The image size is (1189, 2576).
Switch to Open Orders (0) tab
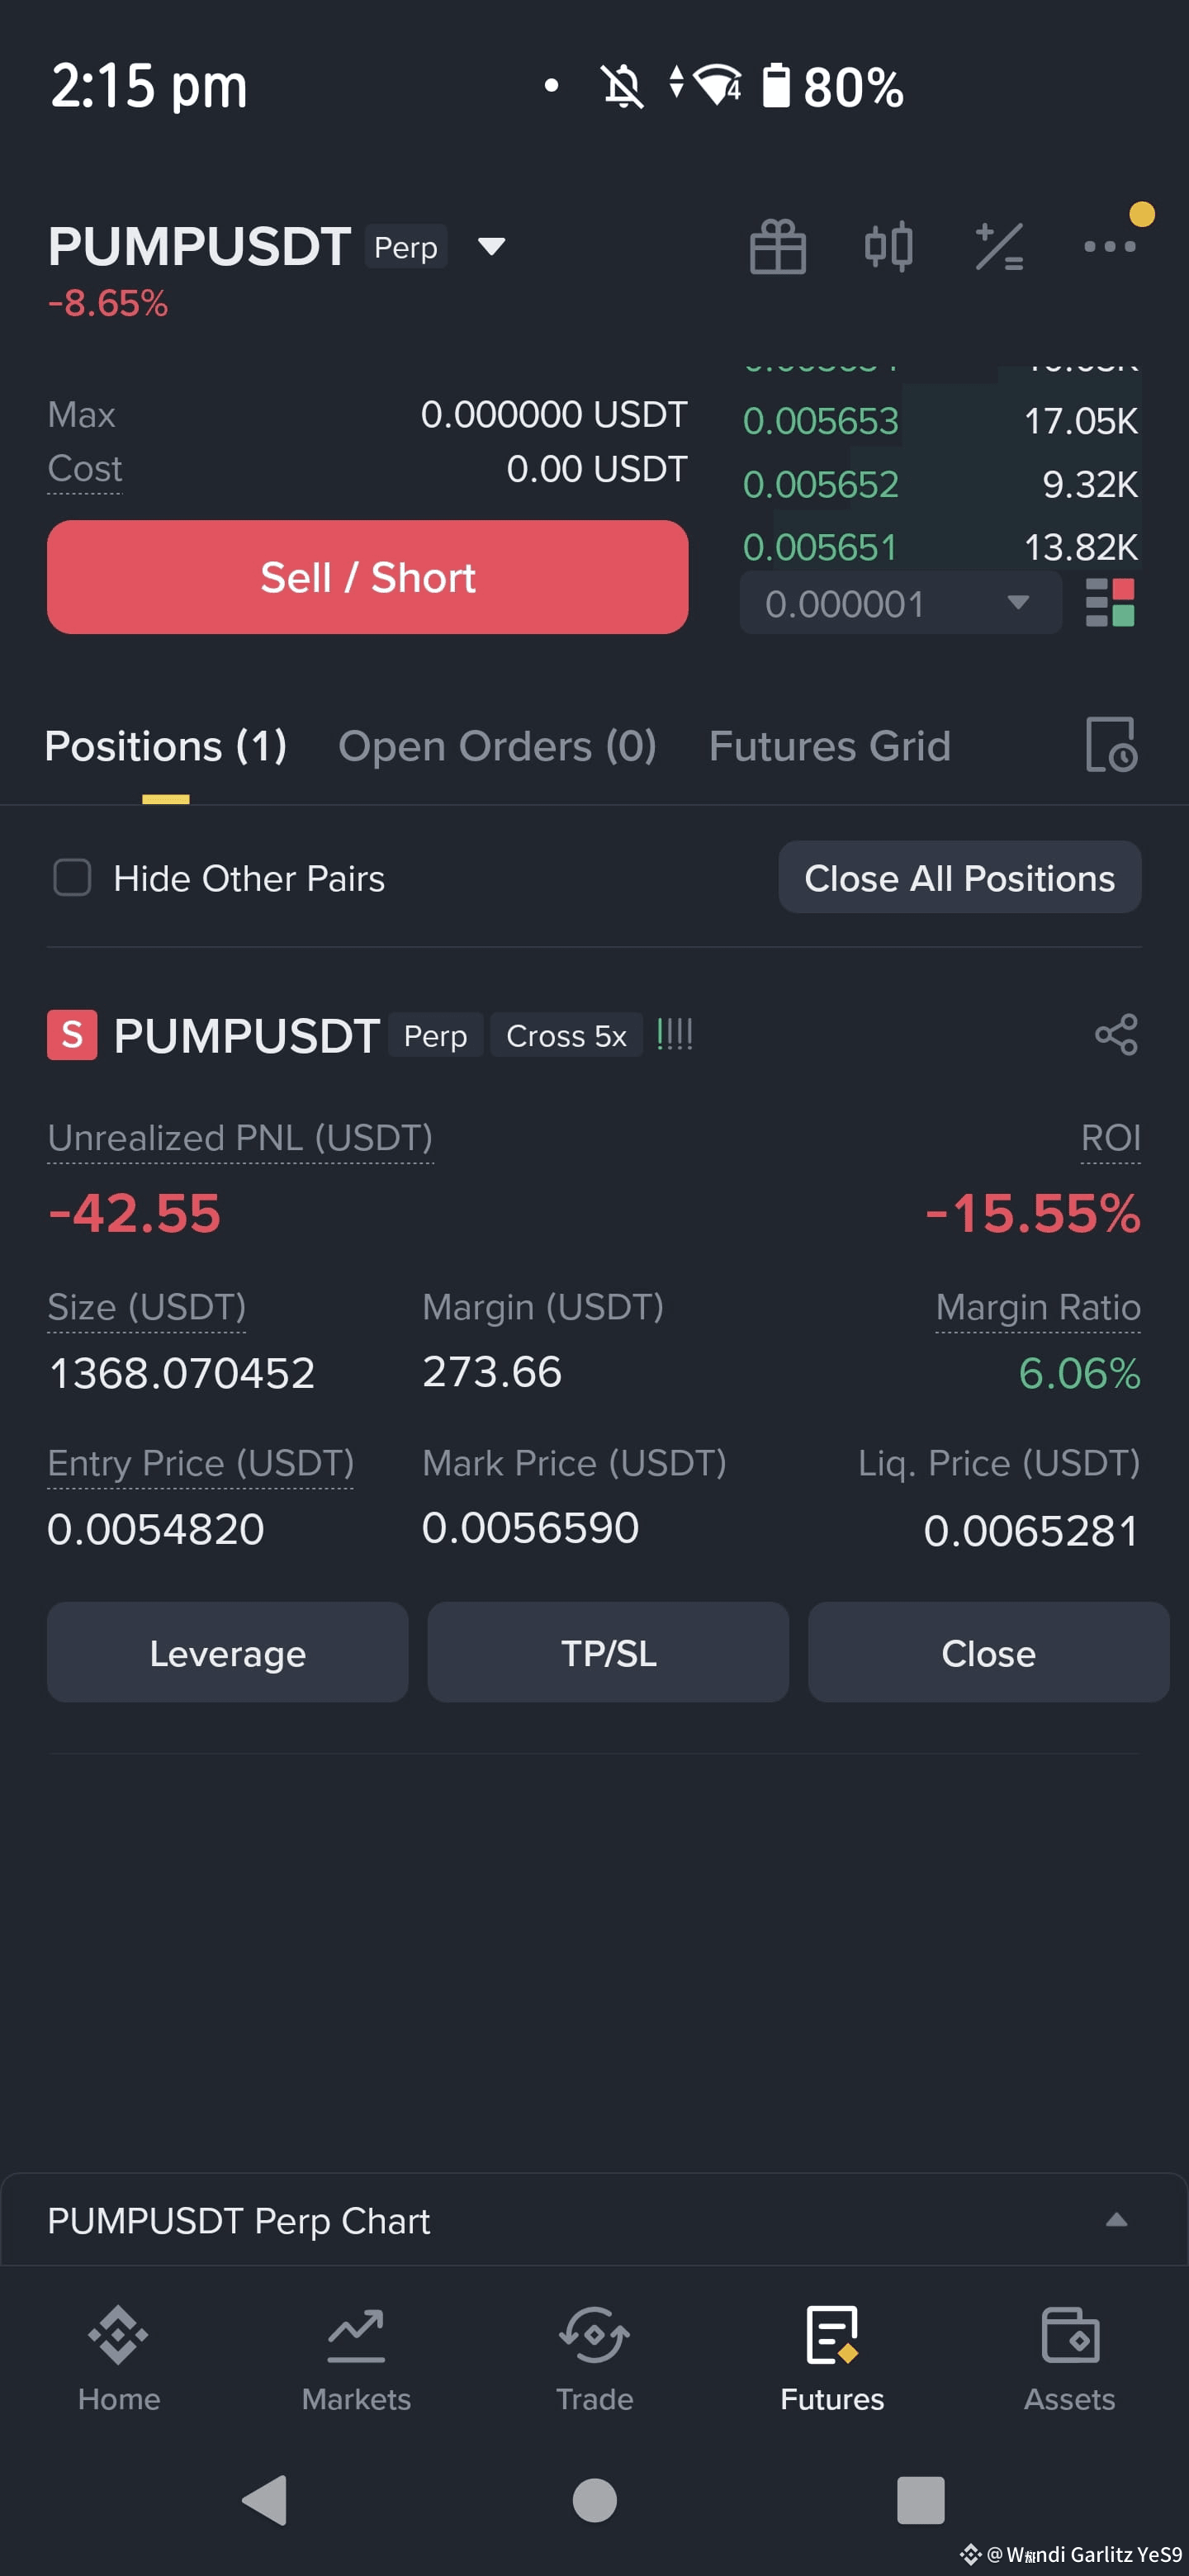click(497, 746)
